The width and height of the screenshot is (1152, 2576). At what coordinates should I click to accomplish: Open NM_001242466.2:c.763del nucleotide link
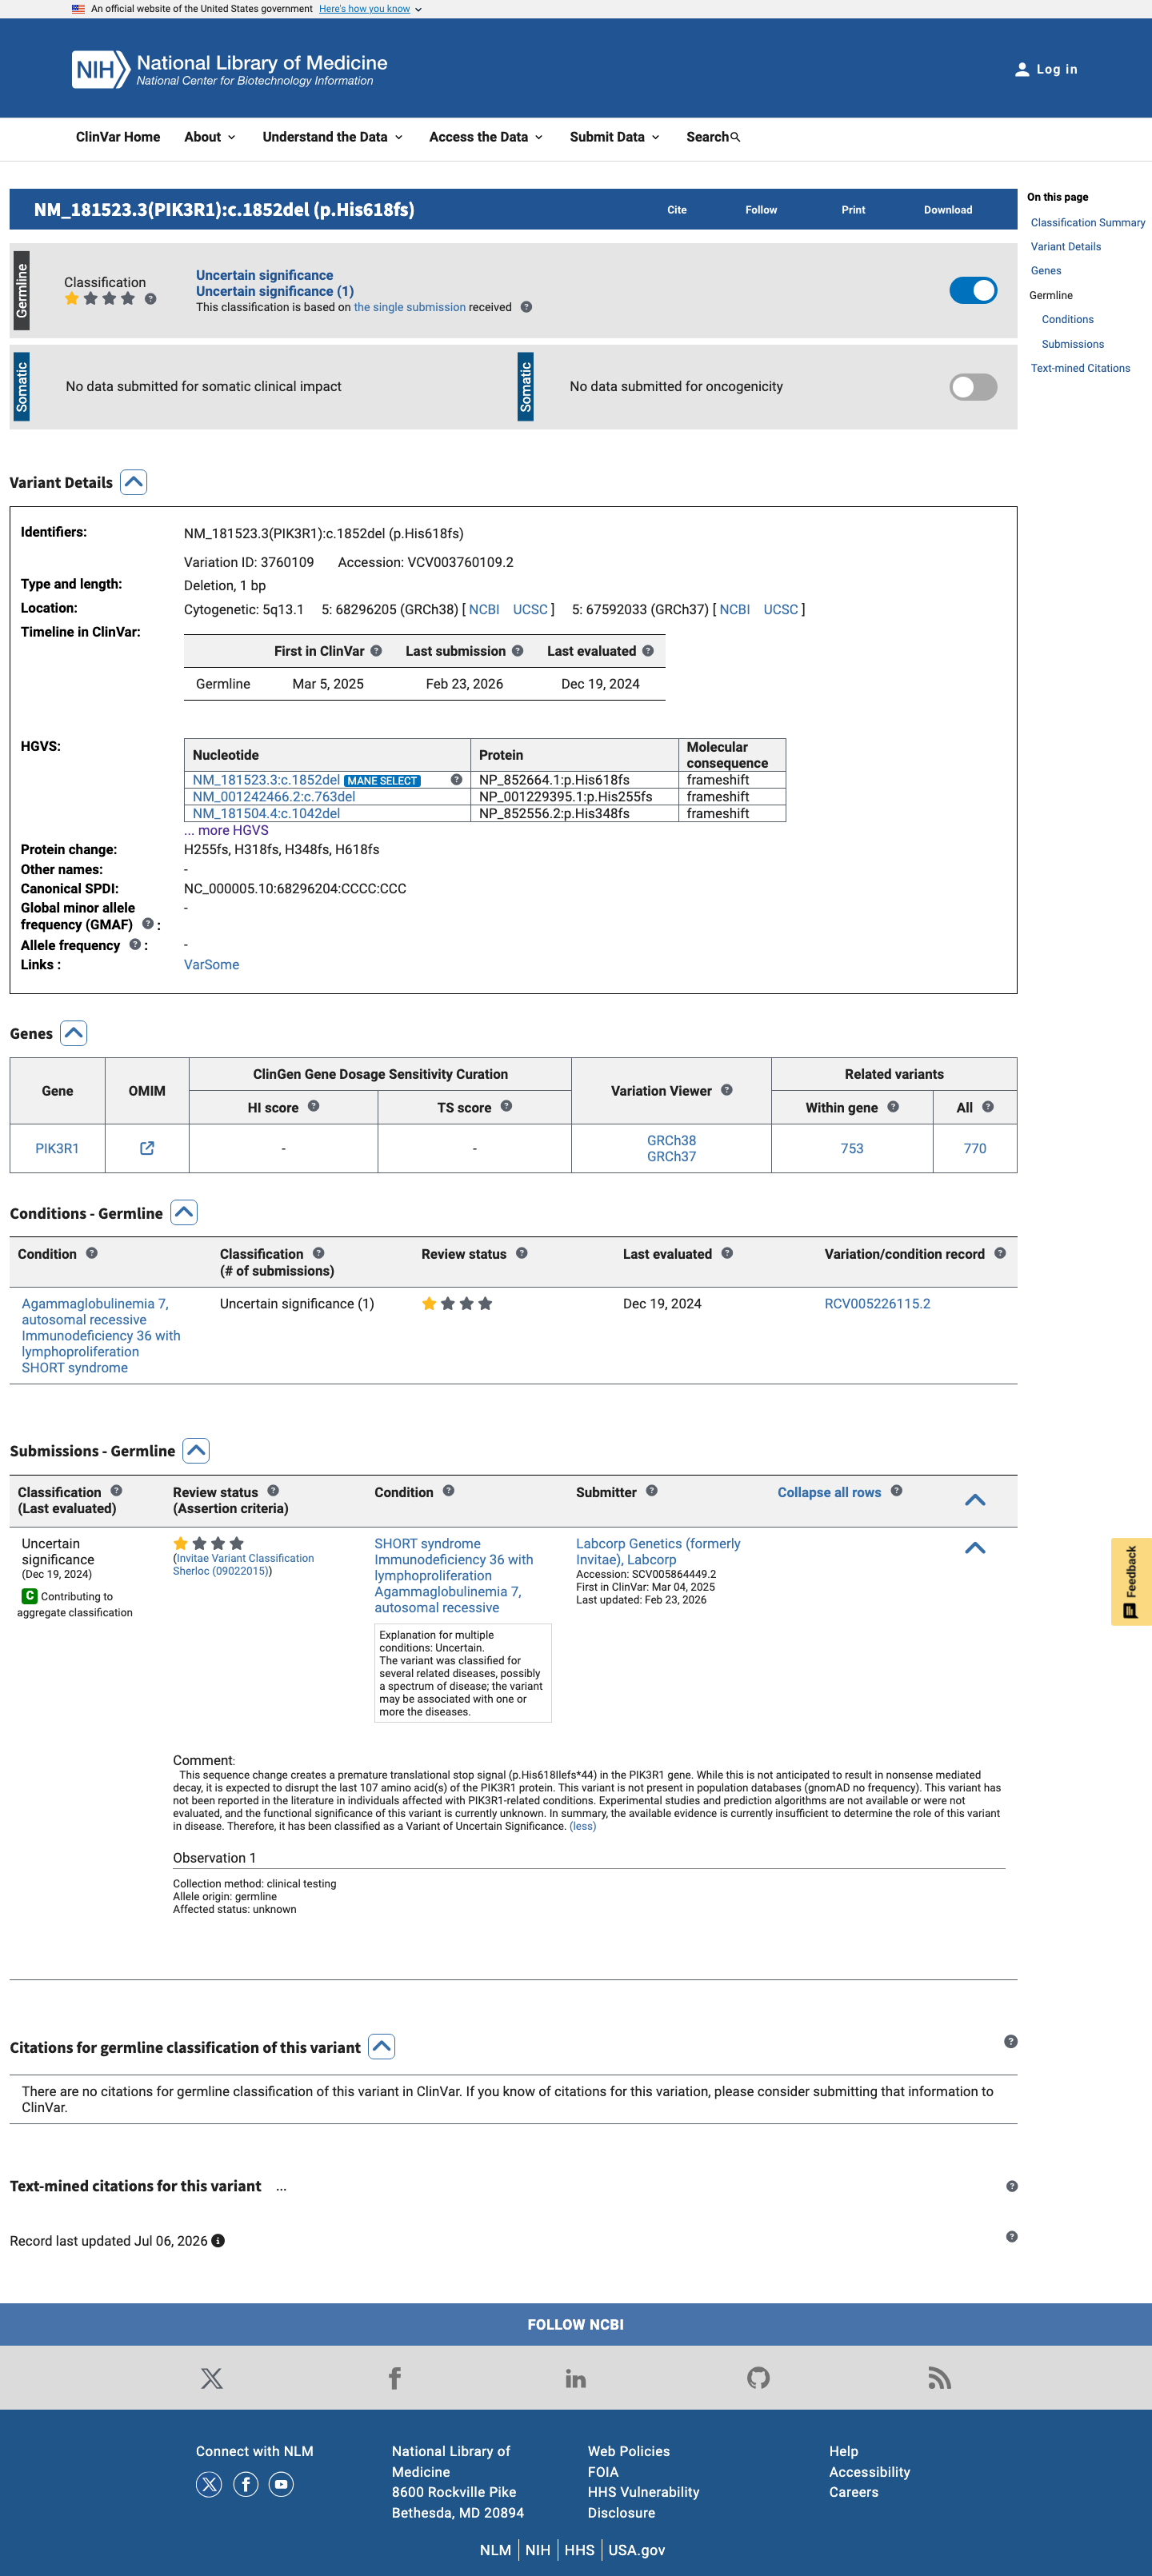pos(274,797)
